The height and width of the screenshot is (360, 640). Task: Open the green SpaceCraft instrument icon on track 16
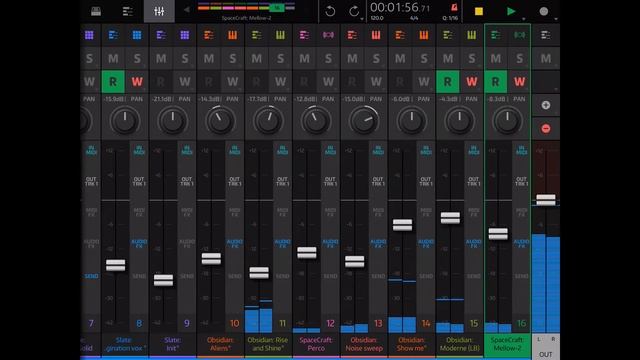519,35
